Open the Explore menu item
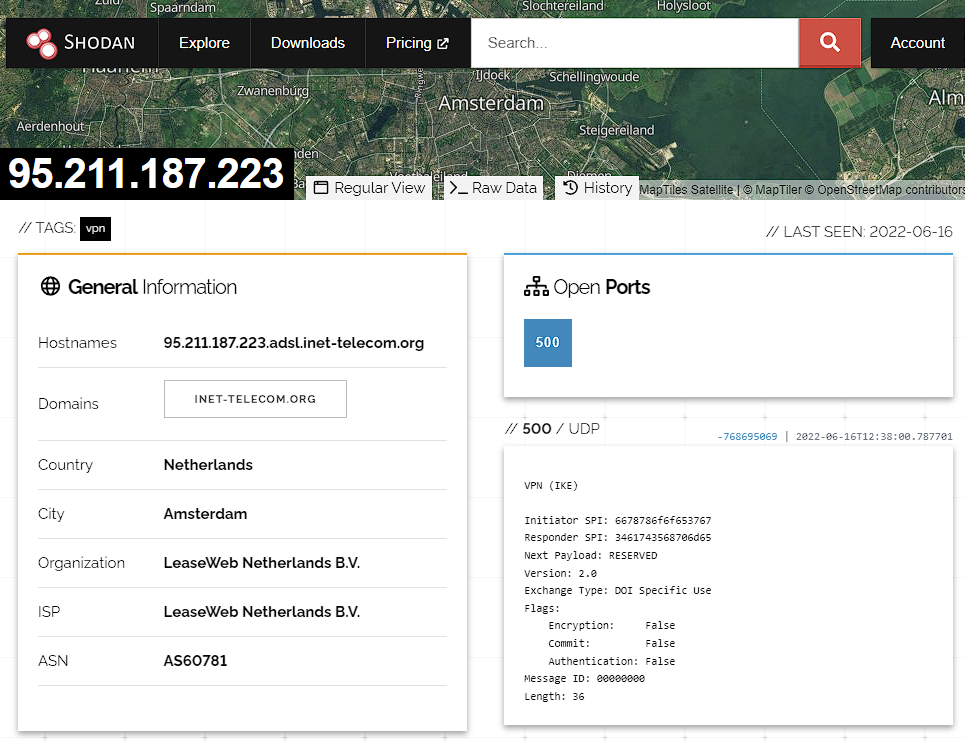 tap(204, 43)
